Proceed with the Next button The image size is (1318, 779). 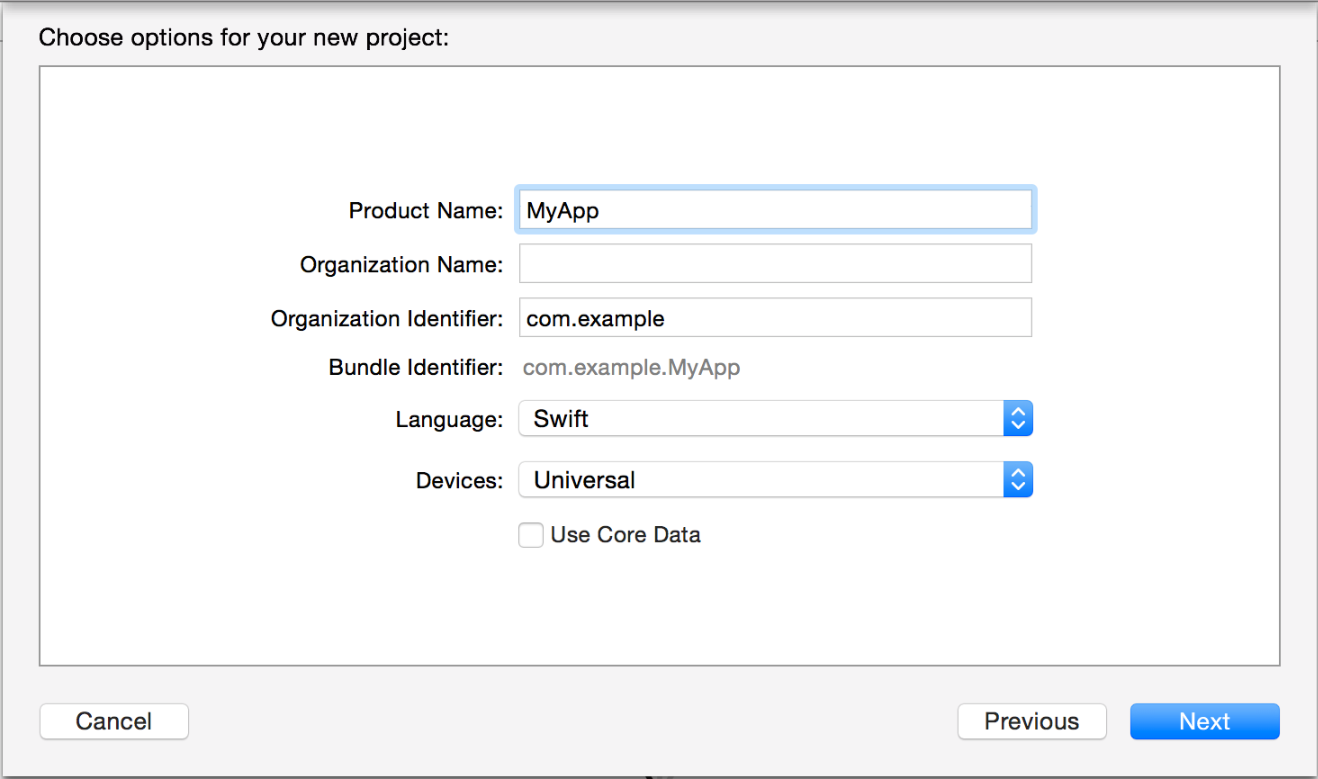[1204, 721]
